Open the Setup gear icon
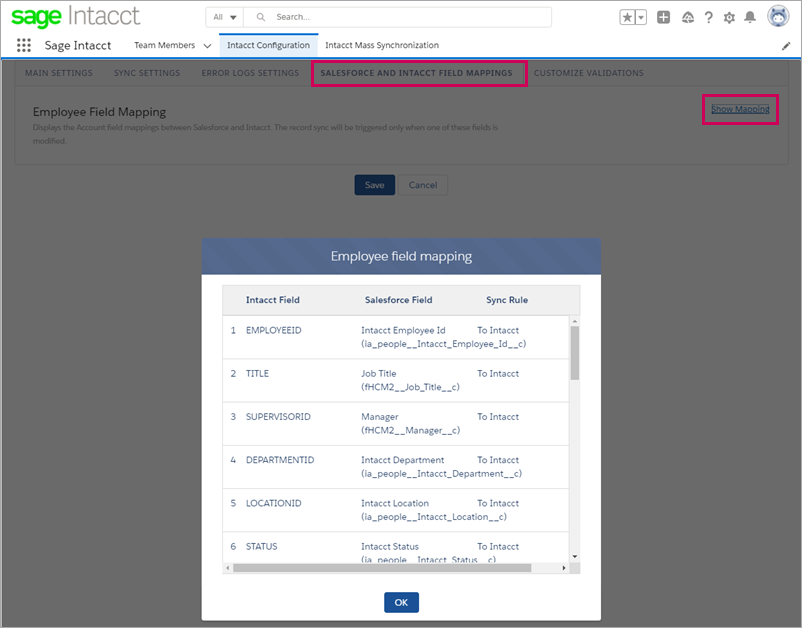 click(x=729, y=17)
